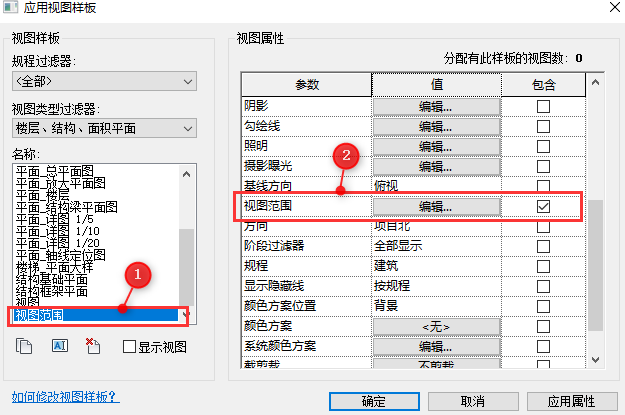The width and height of the screenshot is (625, 415).
Task: Check the include box for 阶段过滤器
Action: click(543, 246)
